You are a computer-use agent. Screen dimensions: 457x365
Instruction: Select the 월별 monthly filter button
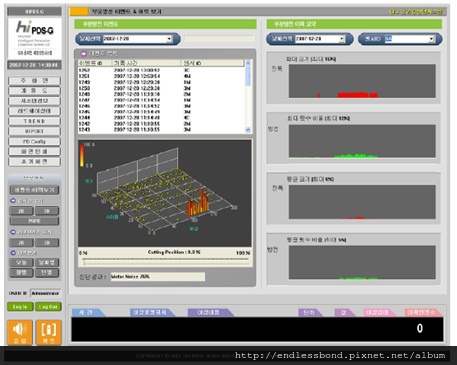pos(21,273)
